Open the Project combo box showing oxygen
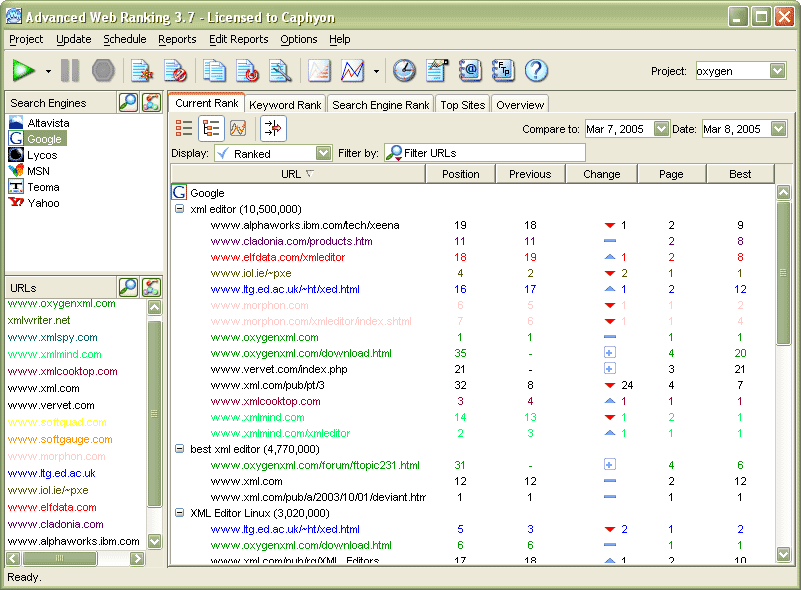This screenshot has width=801, height=590. tap(740, 71)
